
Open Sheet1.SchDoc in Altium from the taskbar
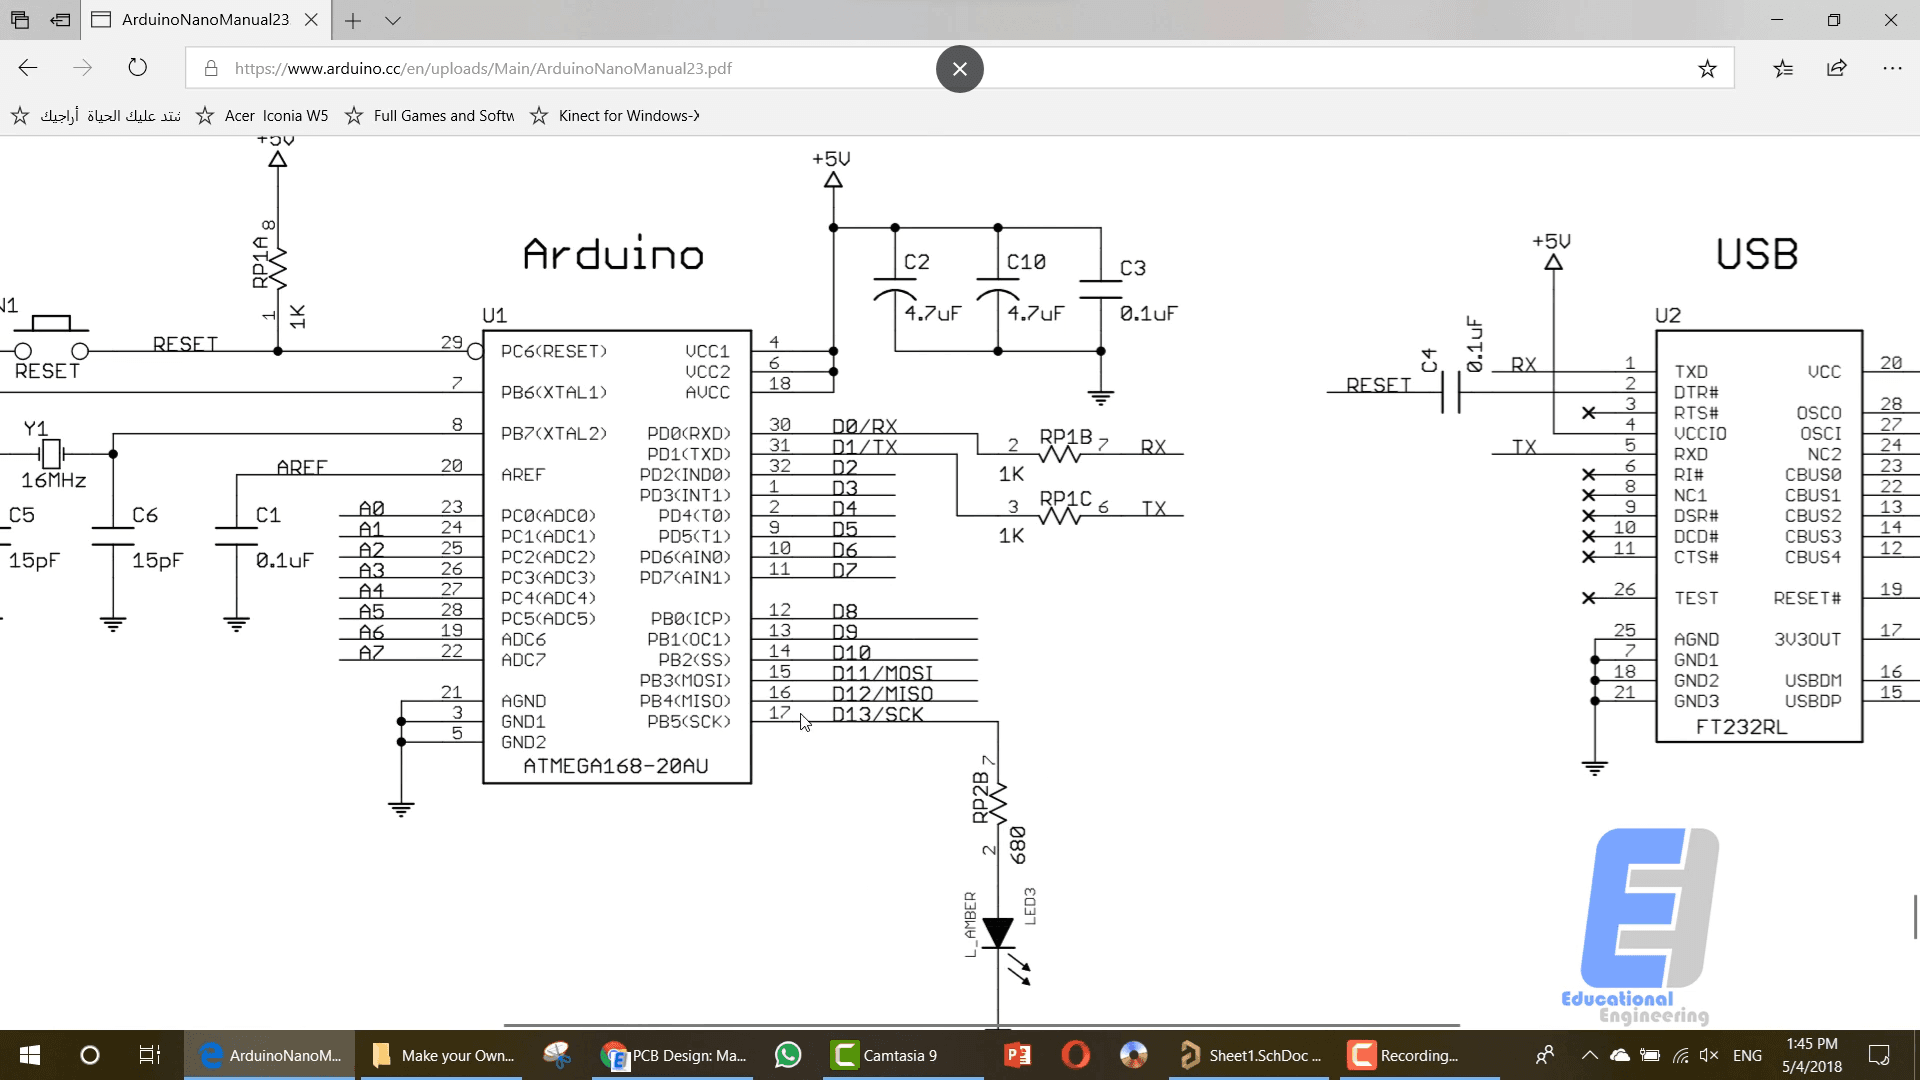click(x=1249, y=1055)
